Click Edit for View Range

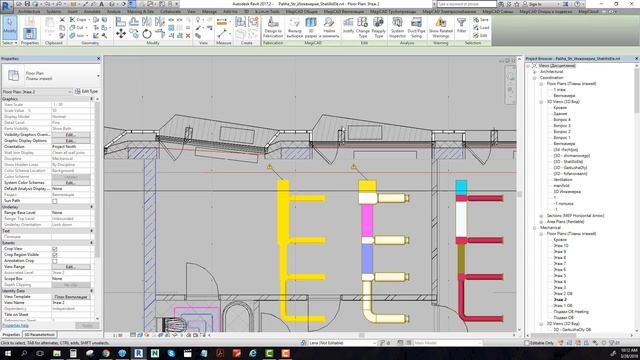coord(71,267)
